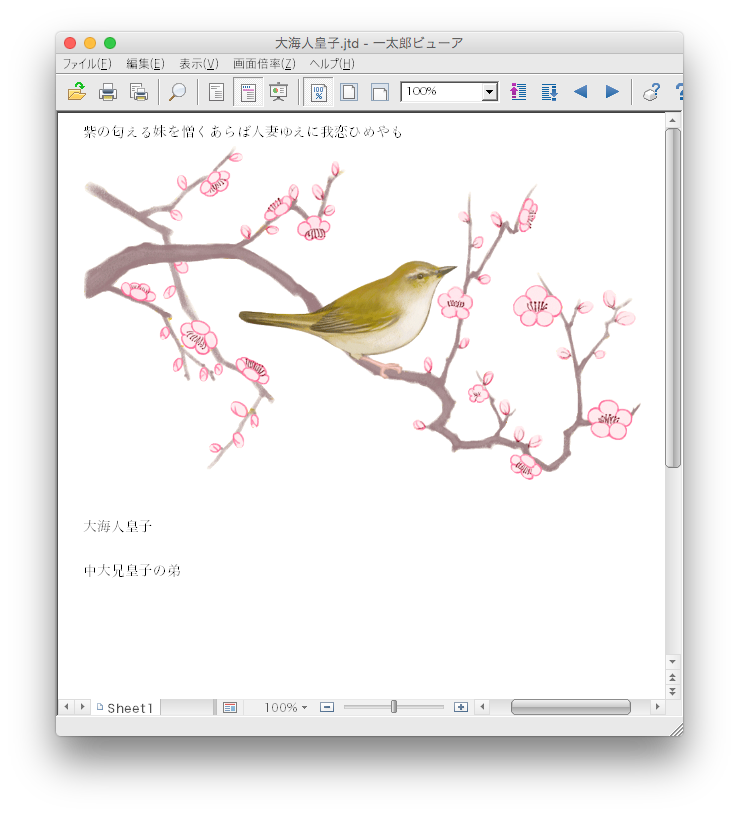
Task: Open the 100% zoom combo box dropdown
Action: pos(489,92)
